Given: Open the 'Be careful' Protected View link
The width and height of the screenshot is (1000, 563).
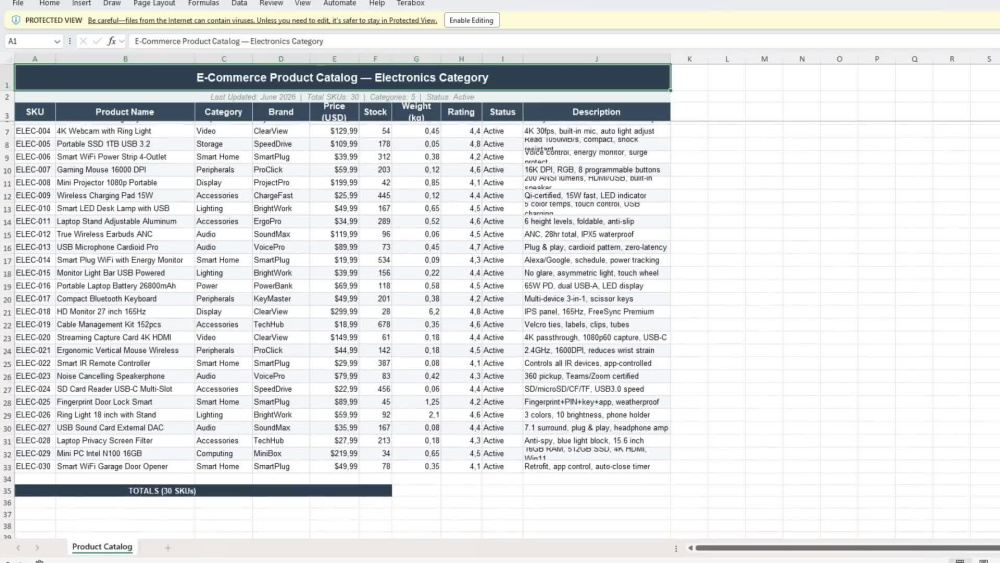Looking at the screenshot, I should [x=262, y=20].
